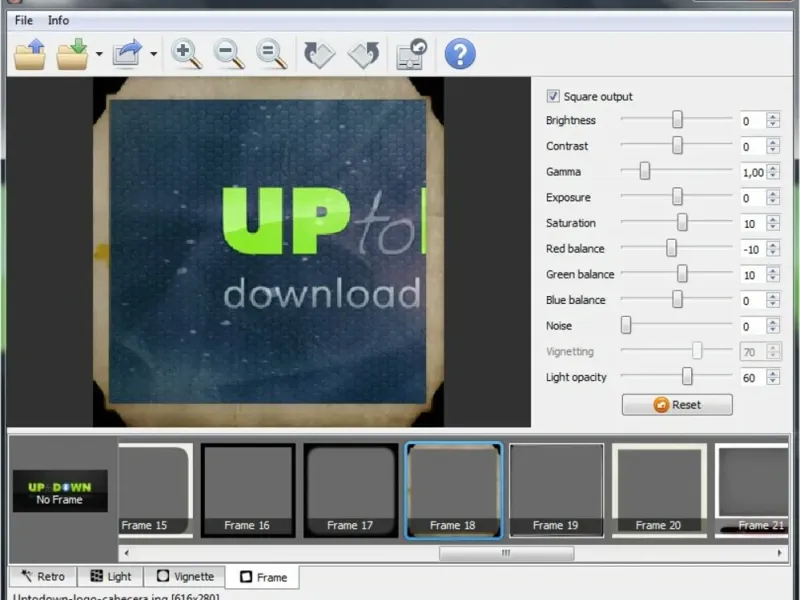
Task: Zoom out with the minus magnifier
Action: (229, 54)
